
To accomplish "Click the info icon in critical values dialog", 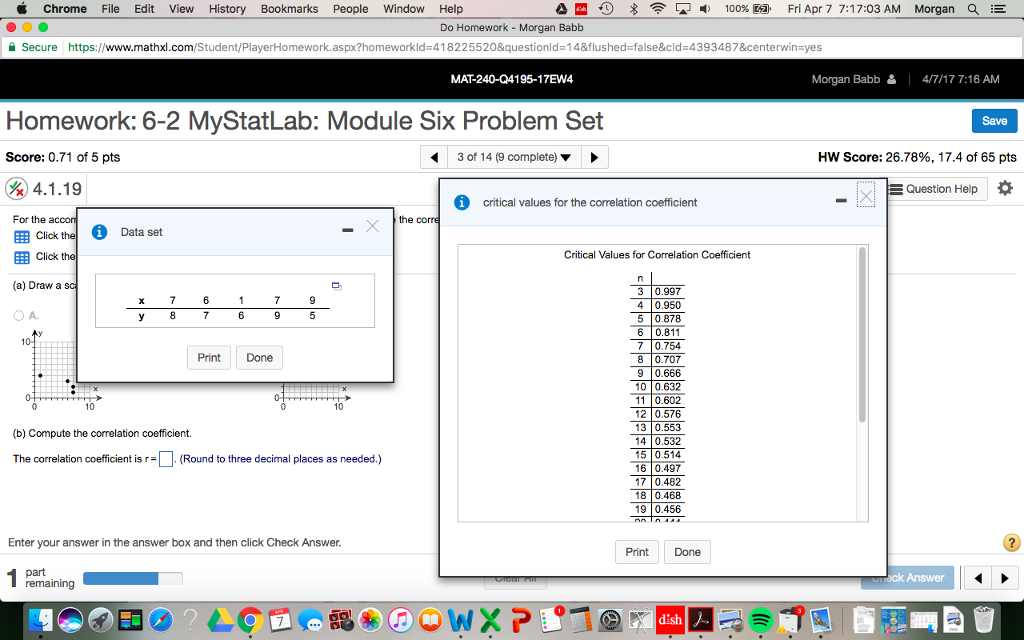I will pos(462,202).
